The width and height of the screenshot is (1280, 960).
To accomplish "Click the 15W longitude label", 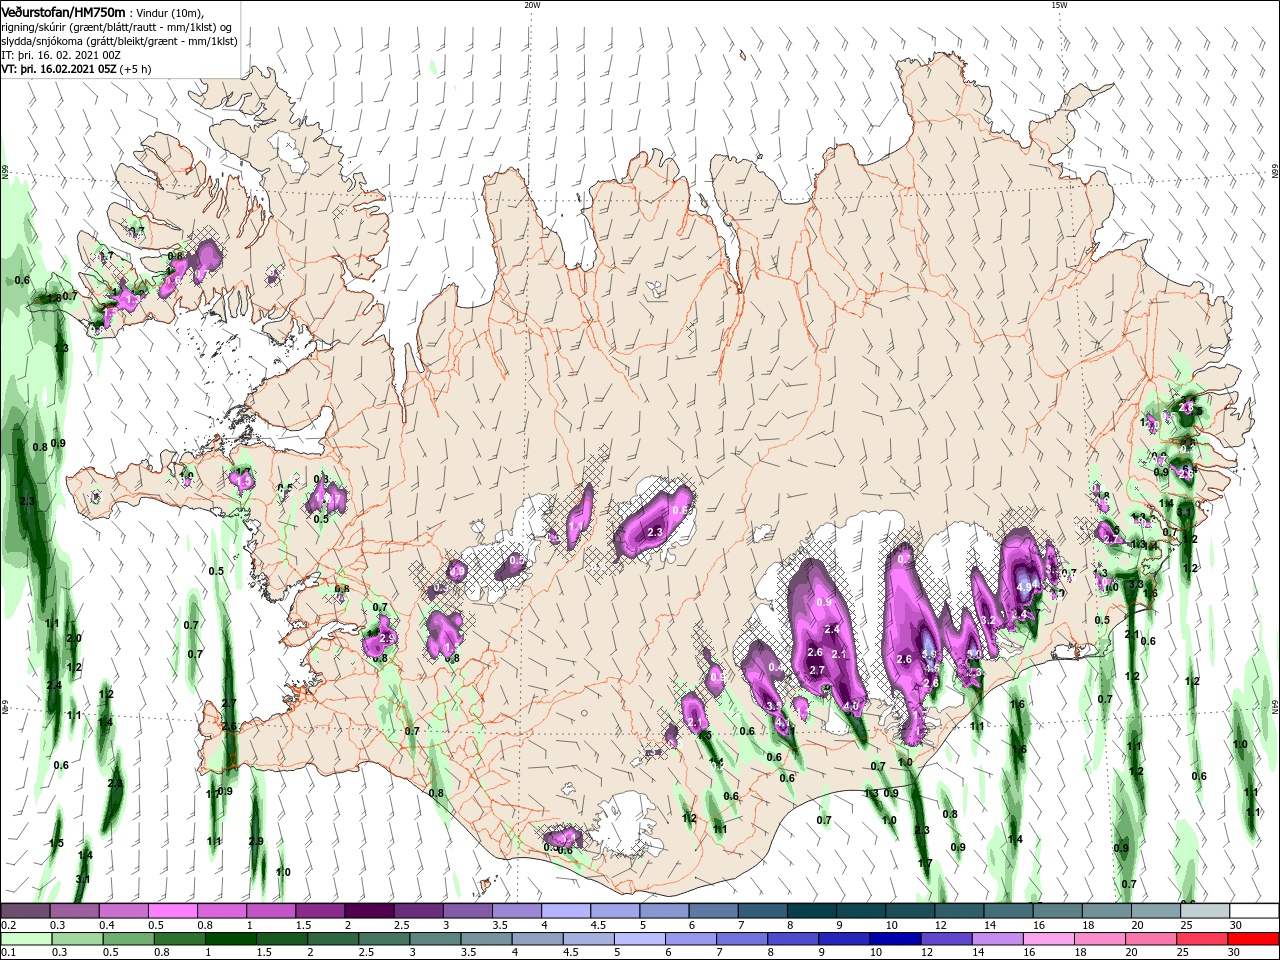I will coord(1059,5).
